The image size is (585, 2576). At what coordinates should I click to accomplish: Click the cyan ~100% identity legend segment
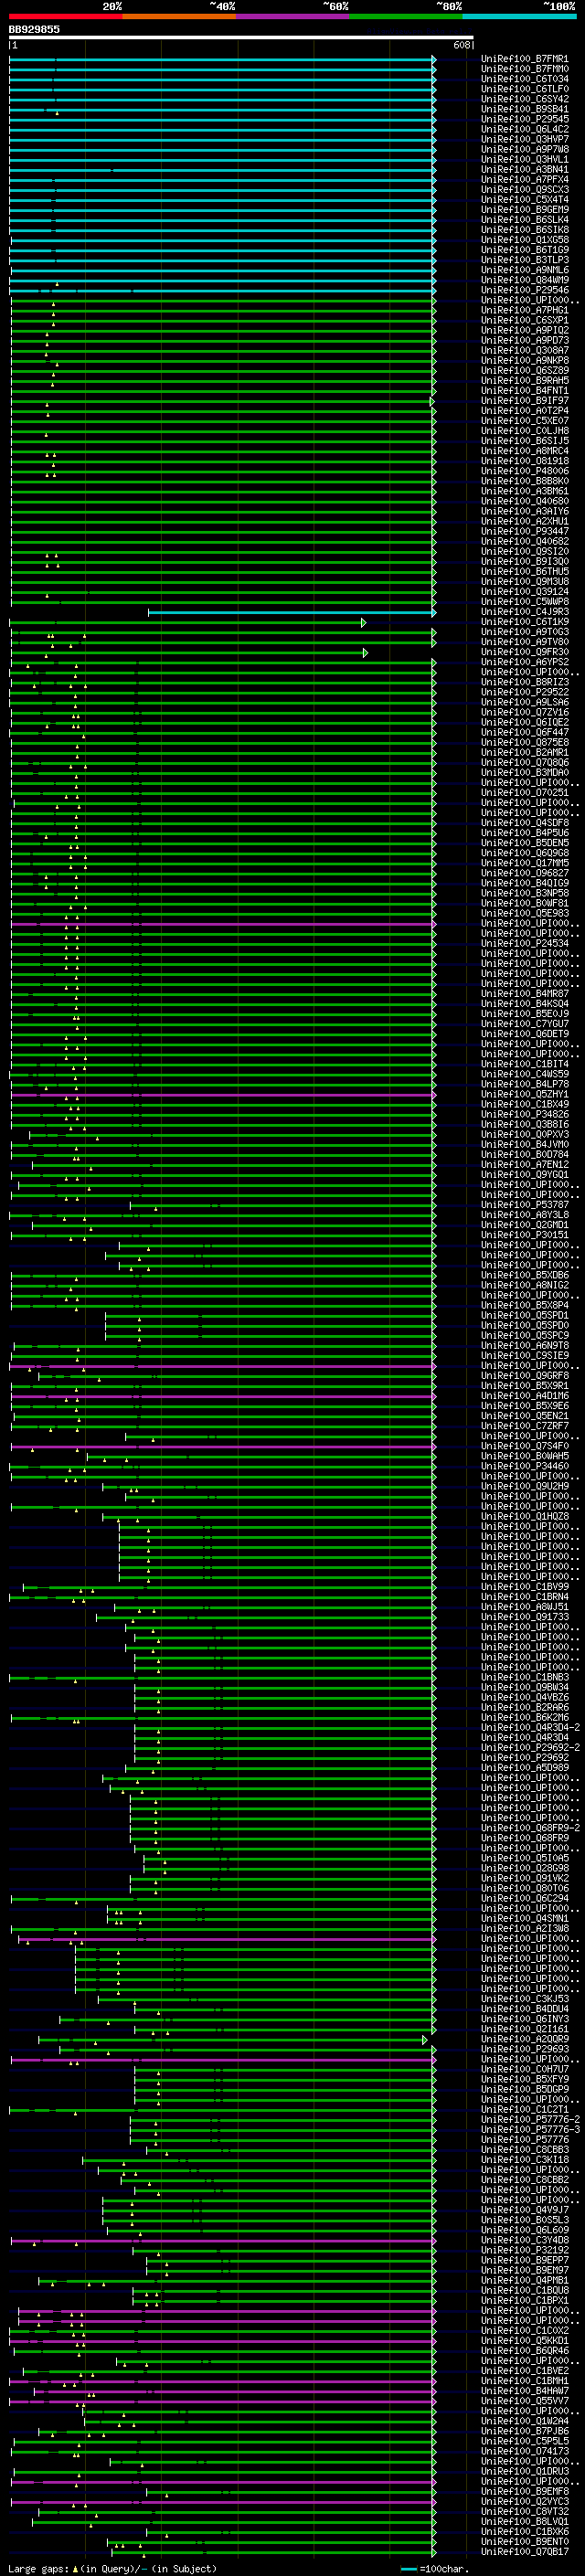click(x=519, y=16)
